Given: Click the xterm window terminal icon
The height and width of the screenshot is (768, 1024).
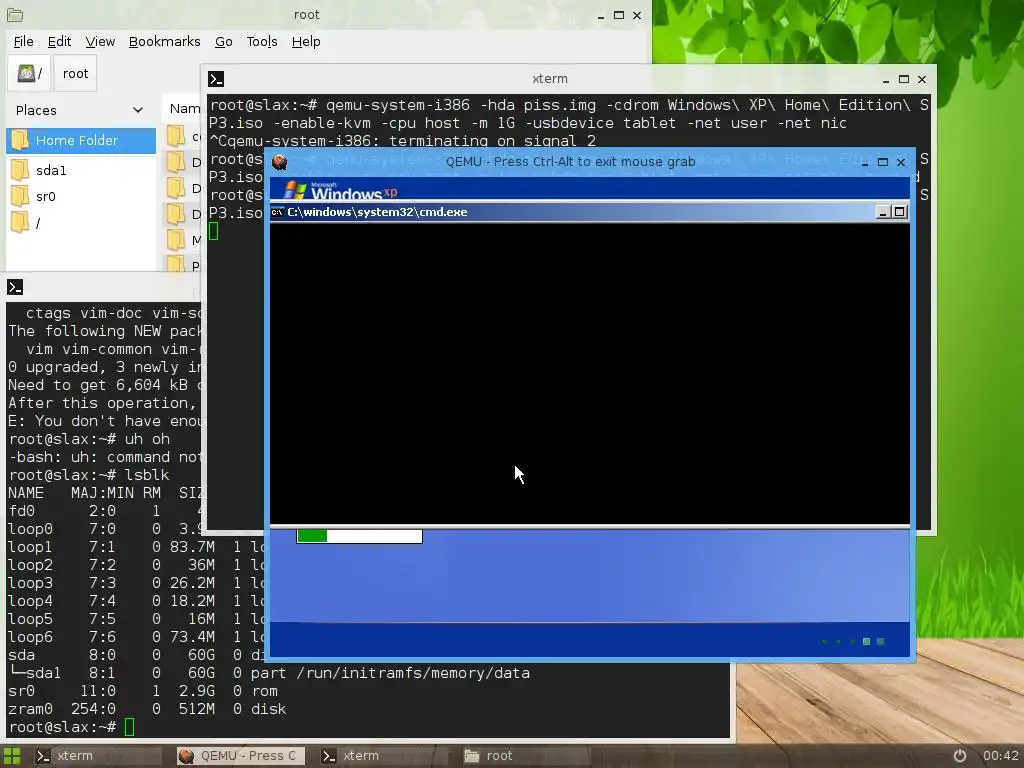Looking at the screenshot, I should (216, 79).
